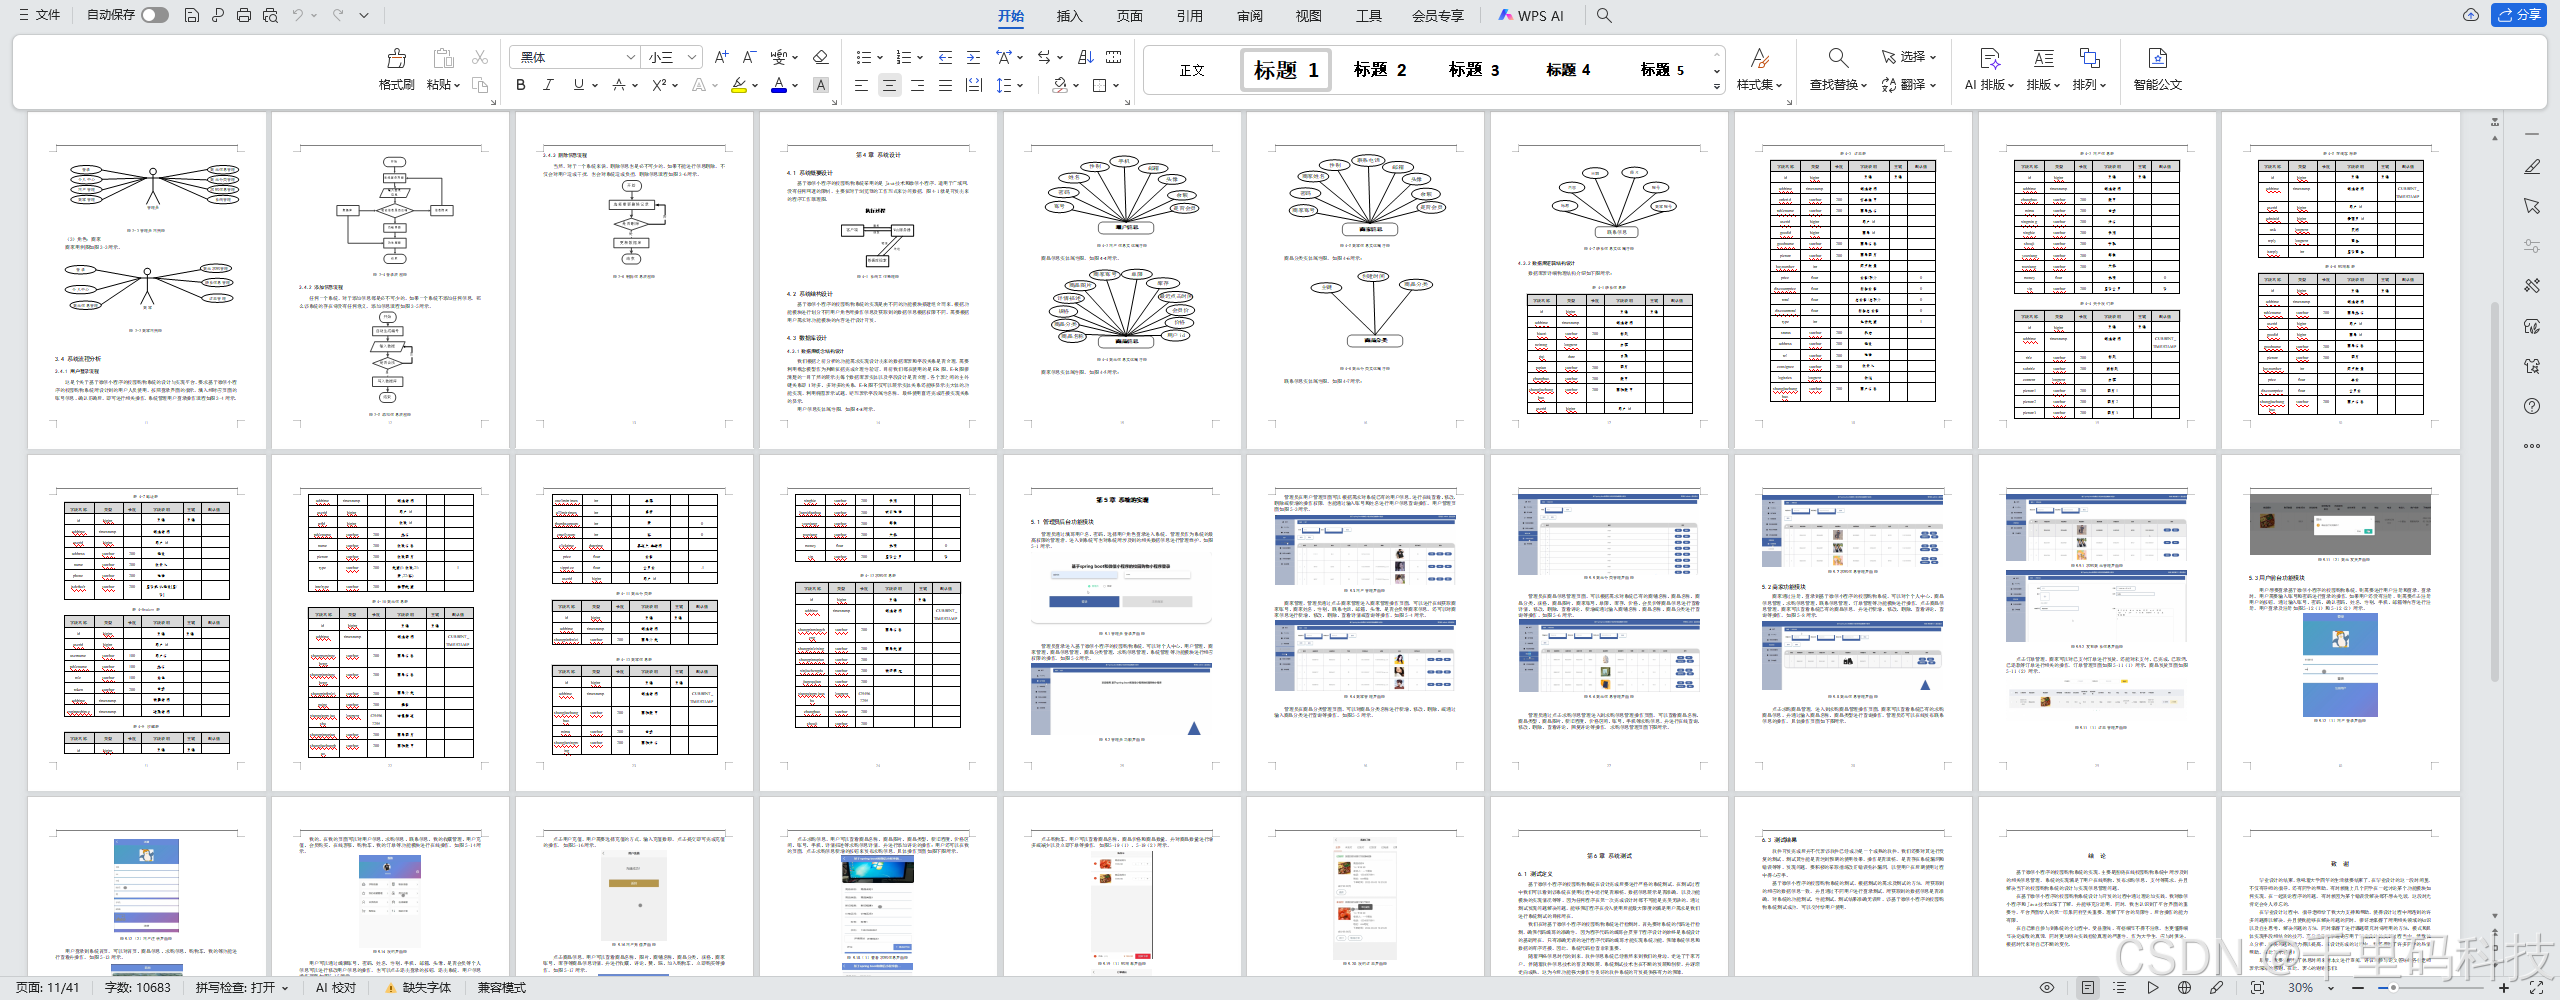Viewport: 2560px width, 1000px height.
Task: Toggle left alignment
Action: coord(861,86)
